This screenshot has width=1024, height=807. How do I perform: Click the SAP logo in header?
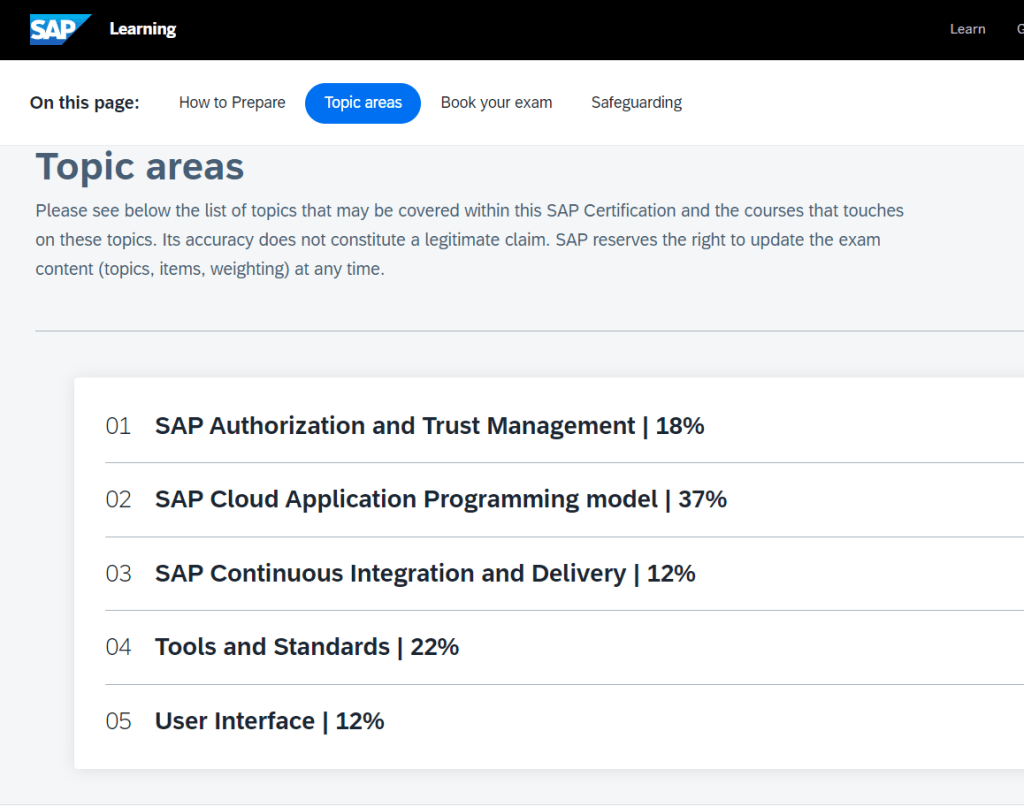coord(58,29)
